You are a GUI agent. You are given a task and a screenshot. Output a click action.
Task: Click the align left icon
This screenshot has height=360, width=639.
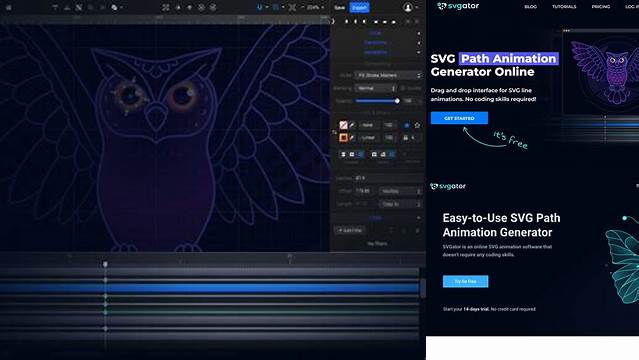(346, 21)
